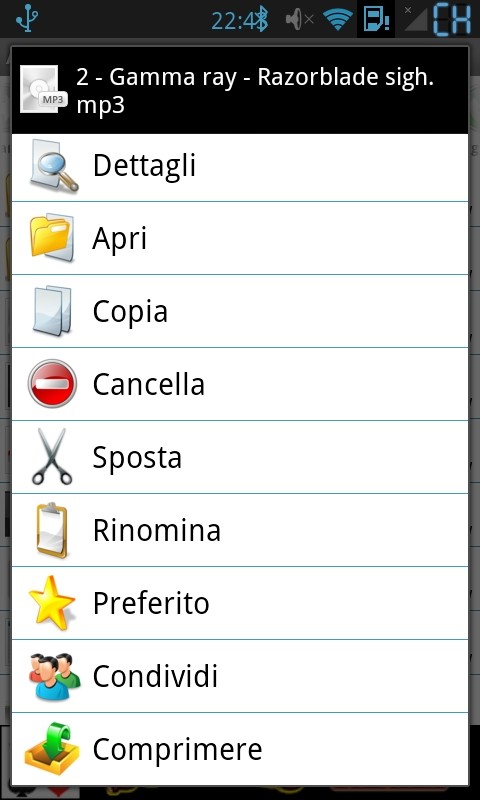Tap the Wi-Fi status bar icon
This screenshot has width=480, height=800.
tap(339, 20)
